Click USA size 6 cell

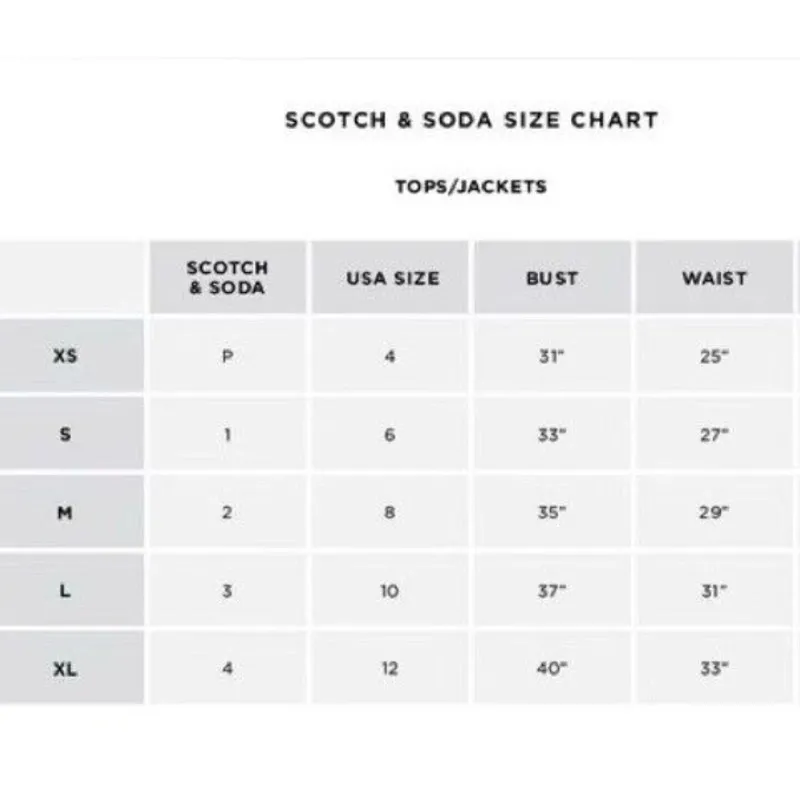tap(390, 434)
